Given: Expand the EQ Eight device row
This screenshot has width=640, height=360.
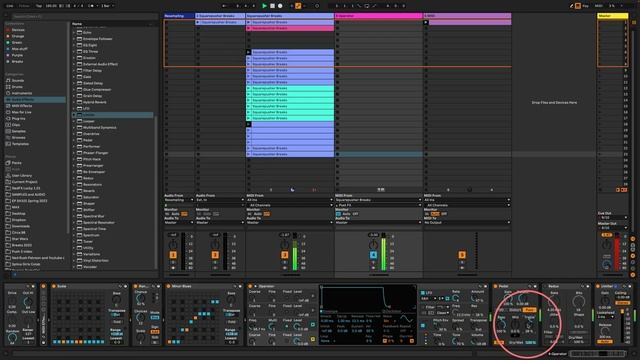Looking at the screenshot, I should [74, 45].
